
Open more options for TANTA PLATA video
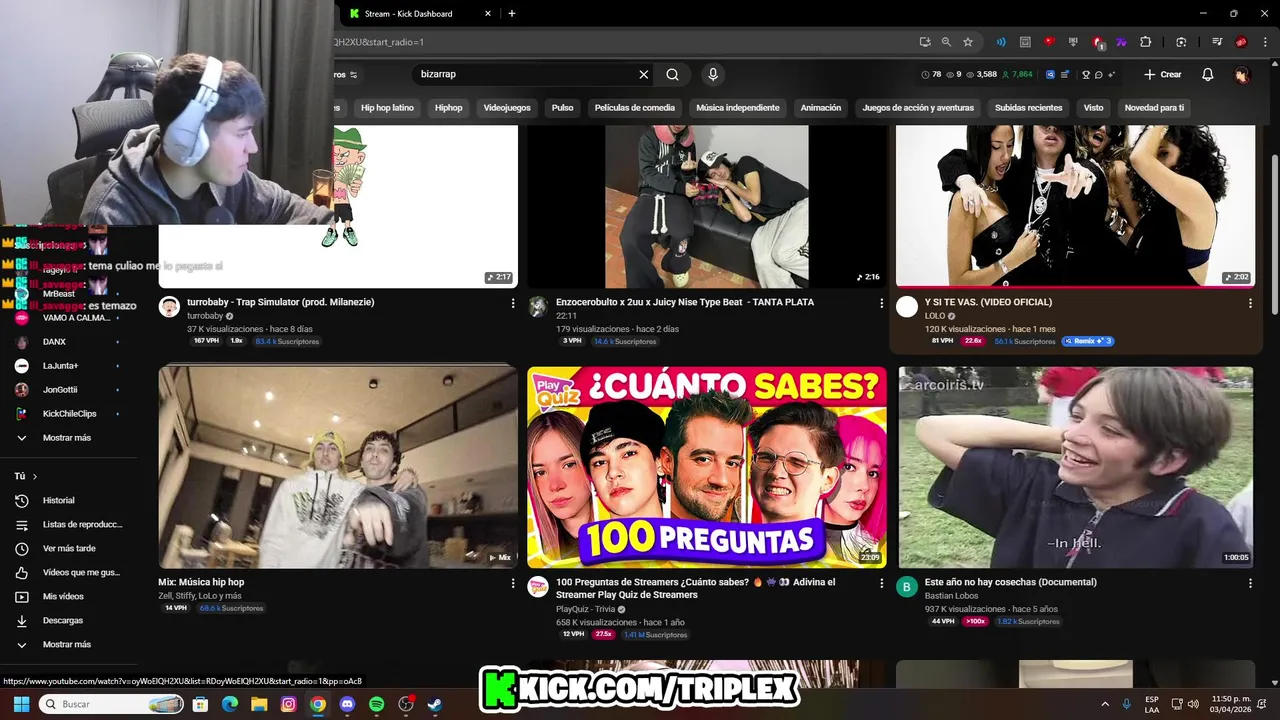tap(881, 303)
